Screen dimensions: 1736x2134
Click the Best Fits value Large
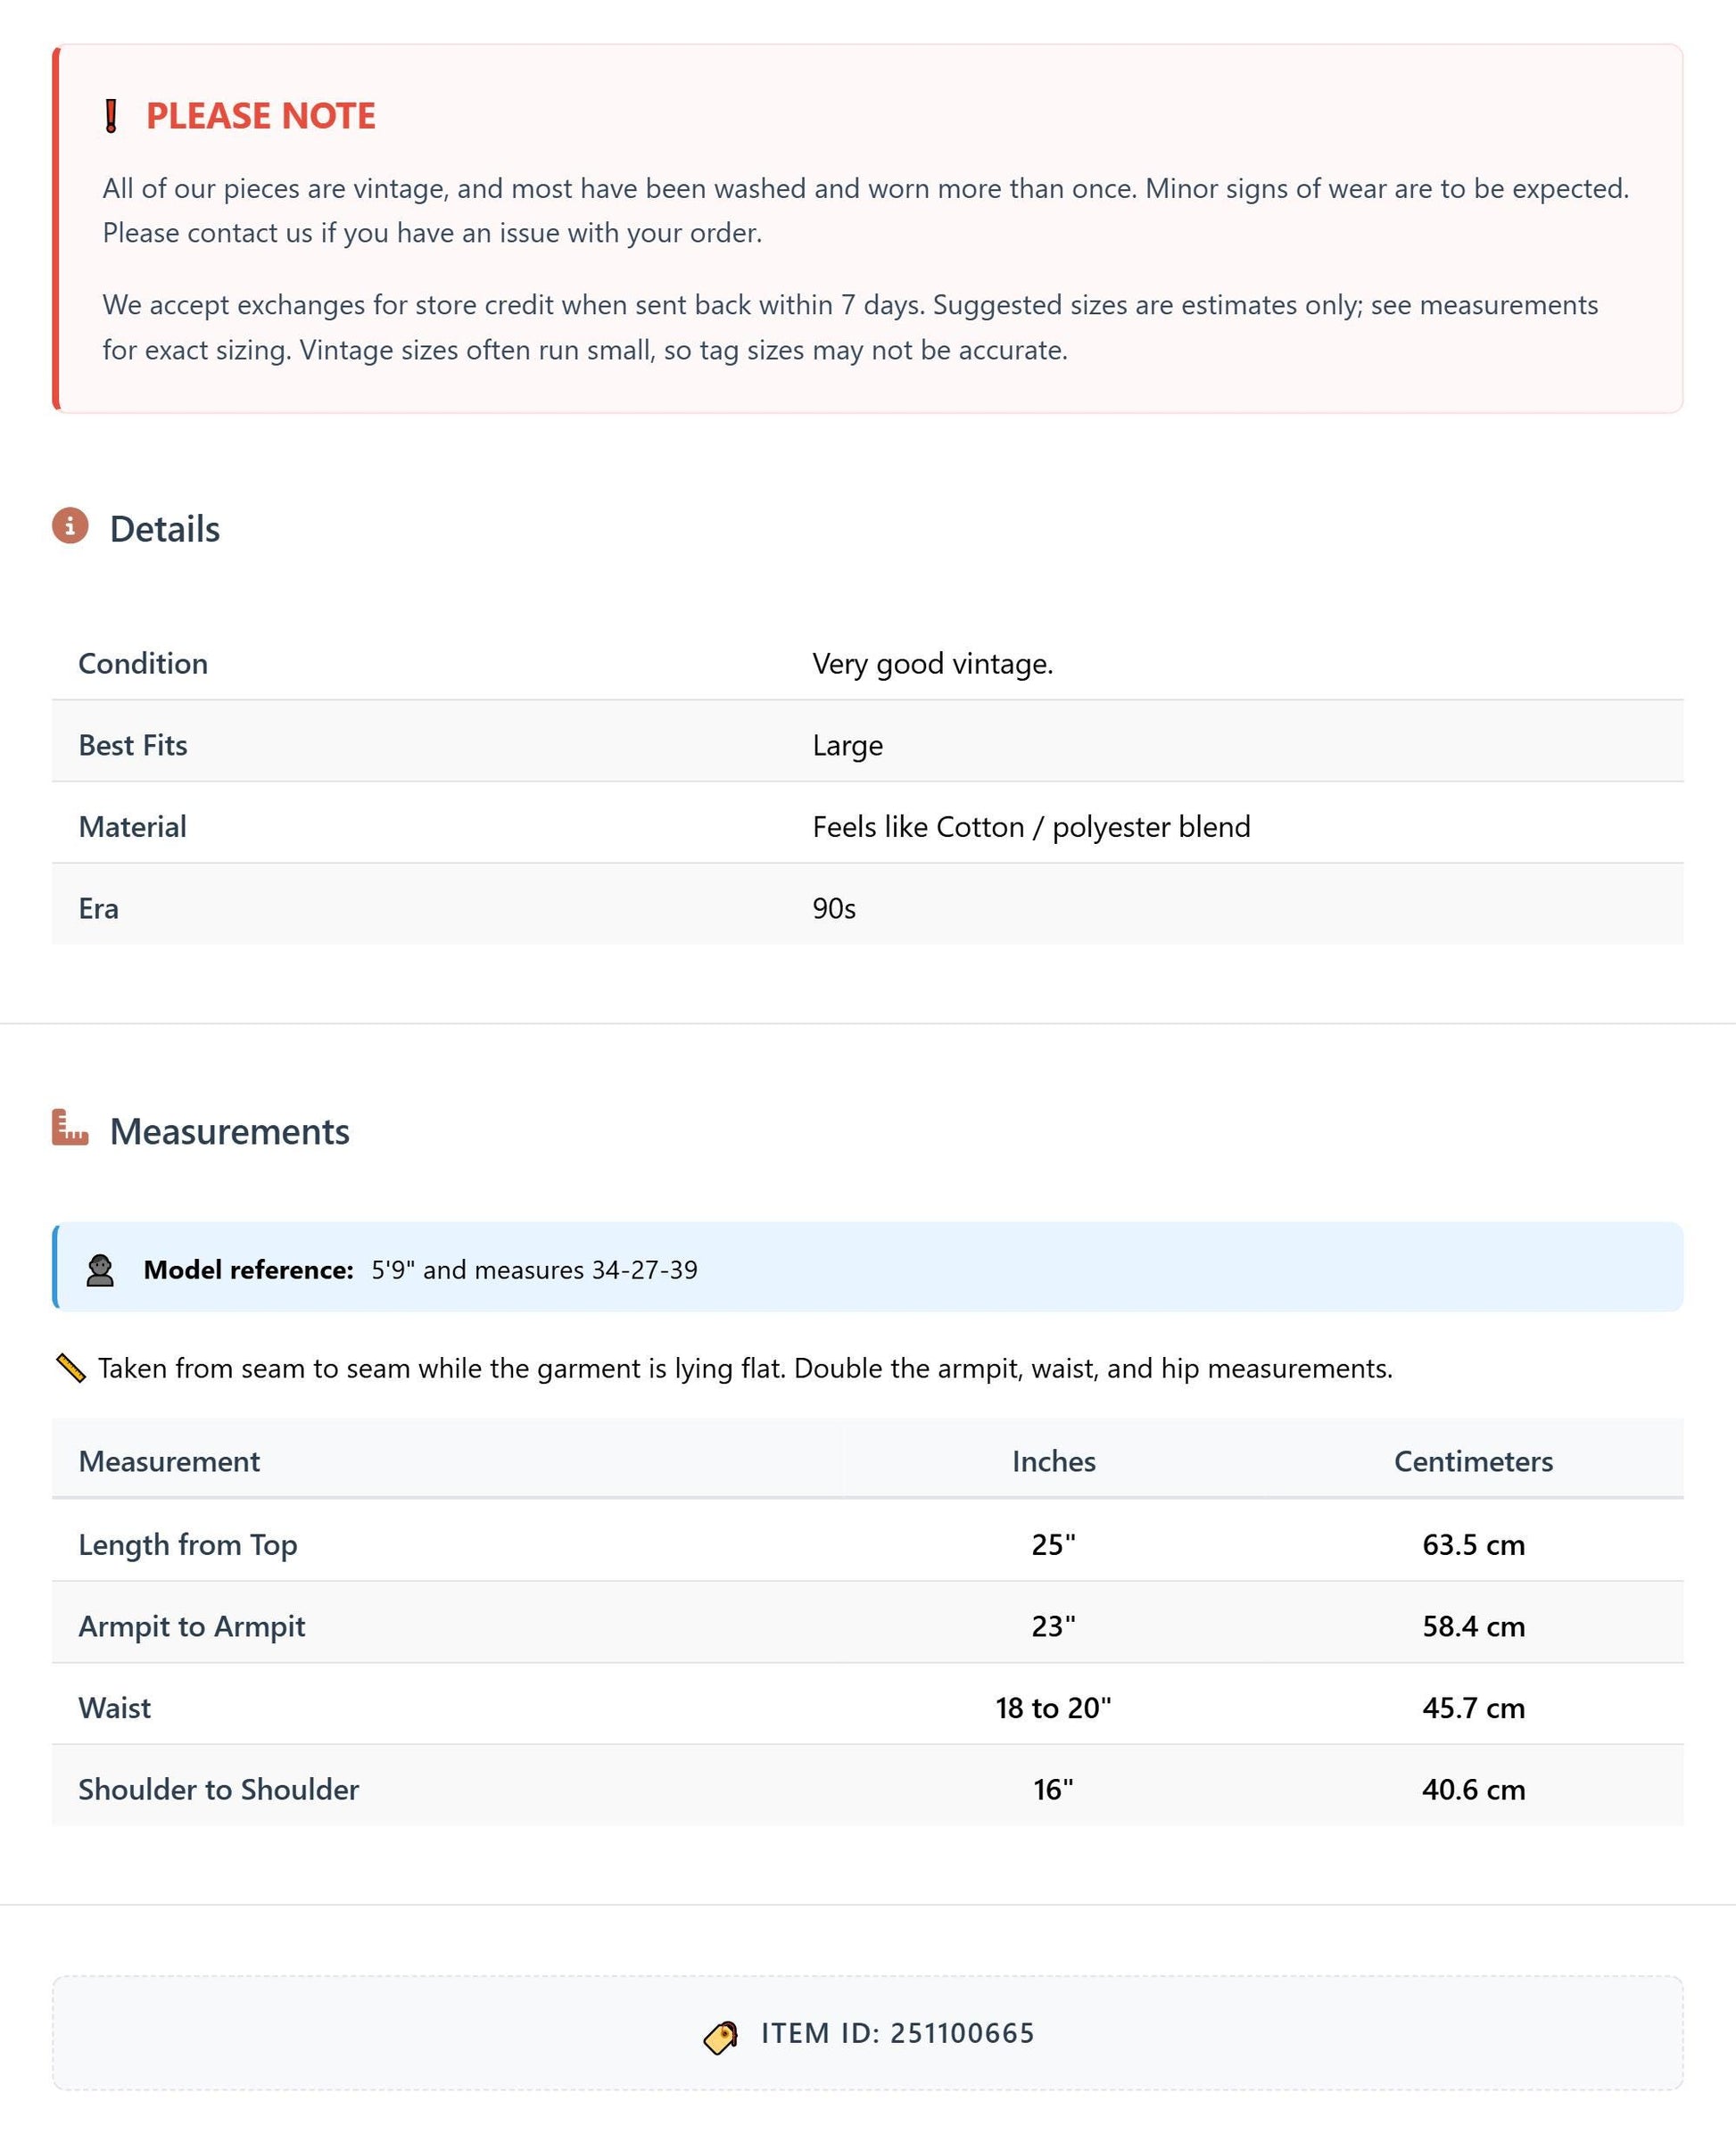[x=848, y=745]
